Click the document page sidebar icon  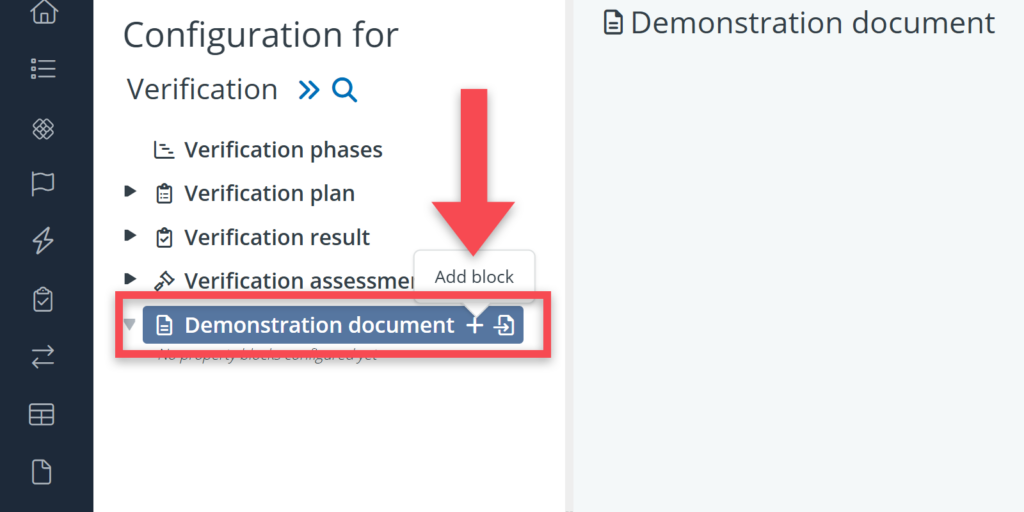43,472
